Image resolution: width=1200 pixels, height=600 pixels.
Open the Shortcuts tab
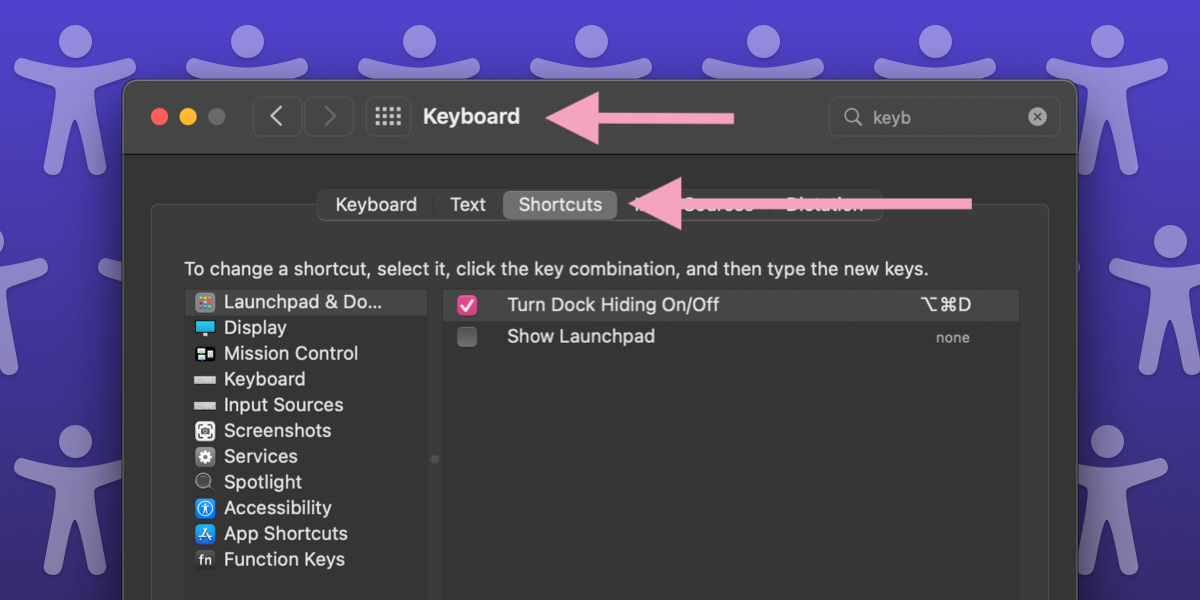(x=560, y=205)
